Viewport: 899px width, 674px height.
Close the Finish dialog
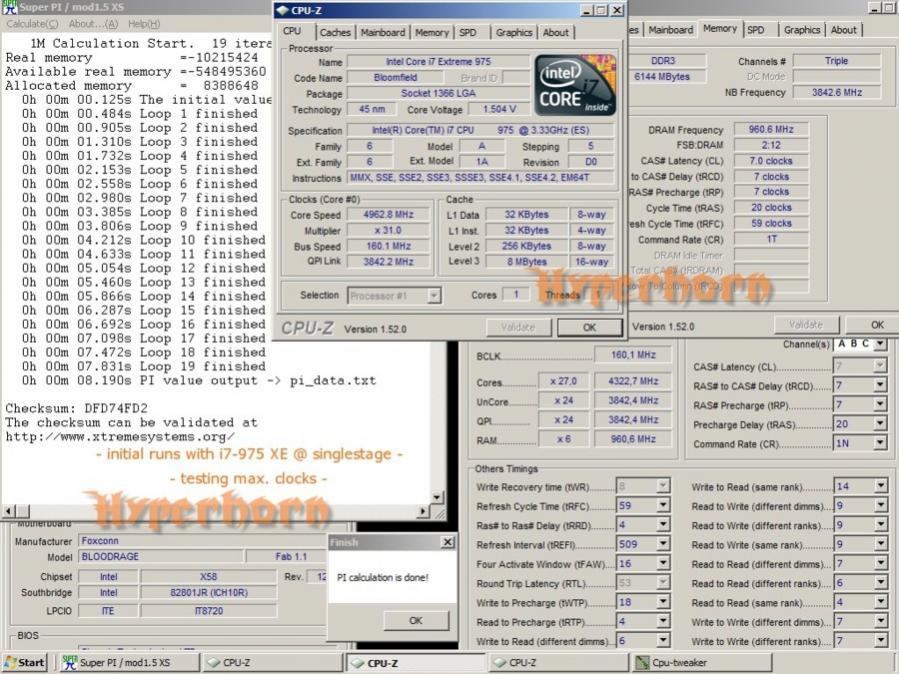point(447,542)
